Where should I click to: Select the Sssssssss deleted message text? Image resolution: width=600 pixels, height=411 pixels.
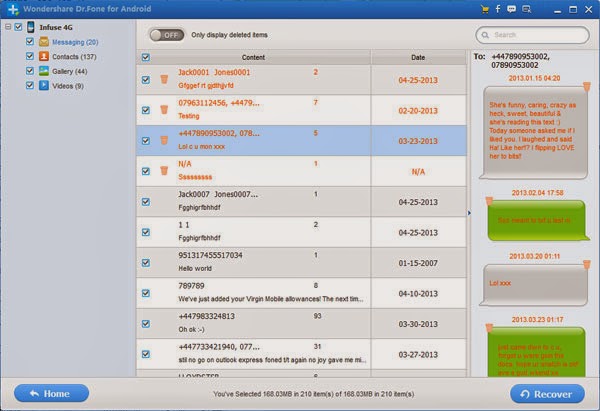(195, 177)
